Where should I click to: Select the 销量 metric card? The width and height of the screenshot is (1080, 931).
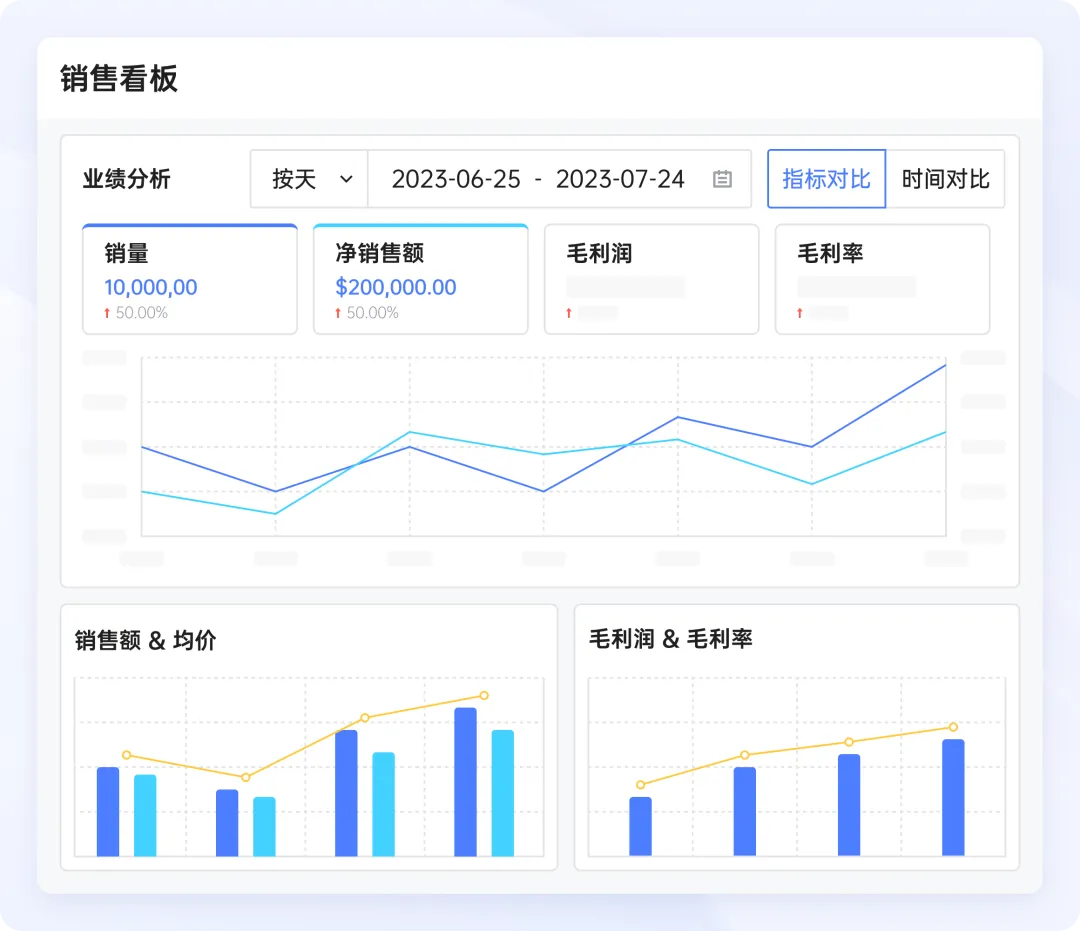click(x=190, y=280)
